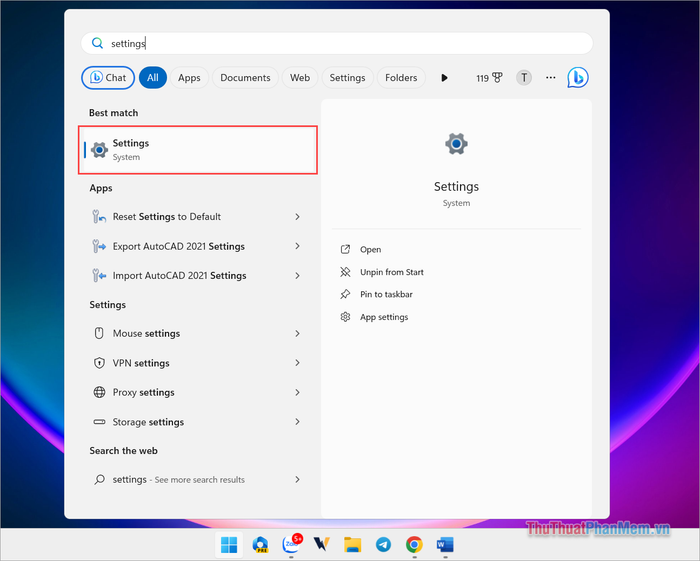Switch to the Web filter tab

pyautogui.click(x=300, y=78)
